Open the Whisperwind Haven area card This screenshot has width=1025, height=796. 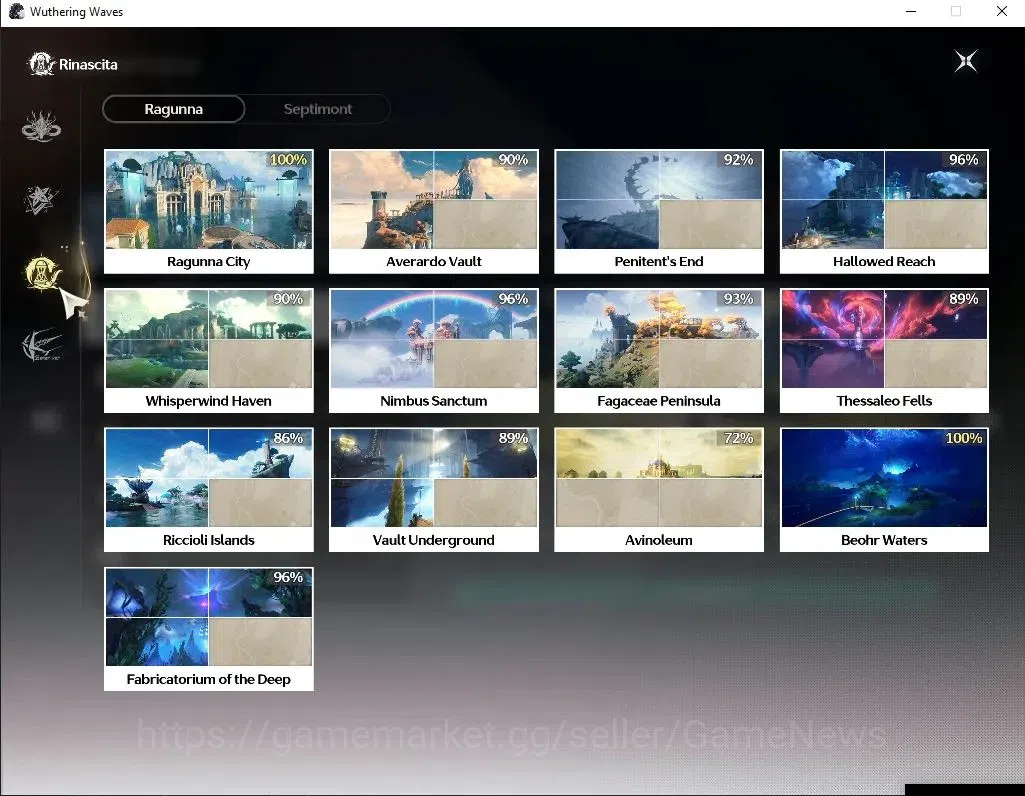(209, 350)
